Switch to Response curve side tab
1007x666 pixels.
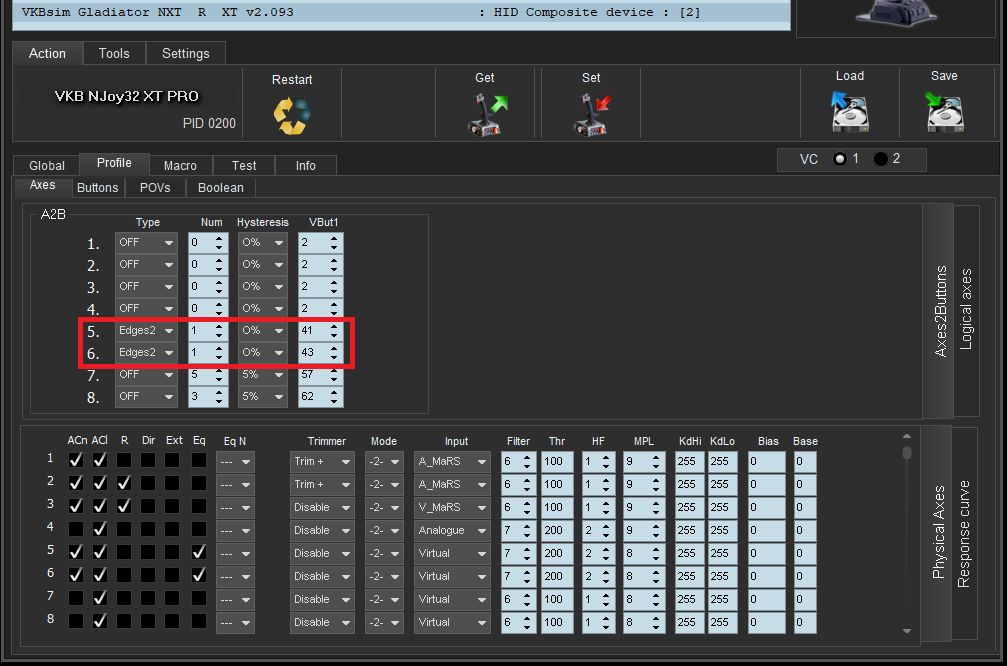click(964, 533)
